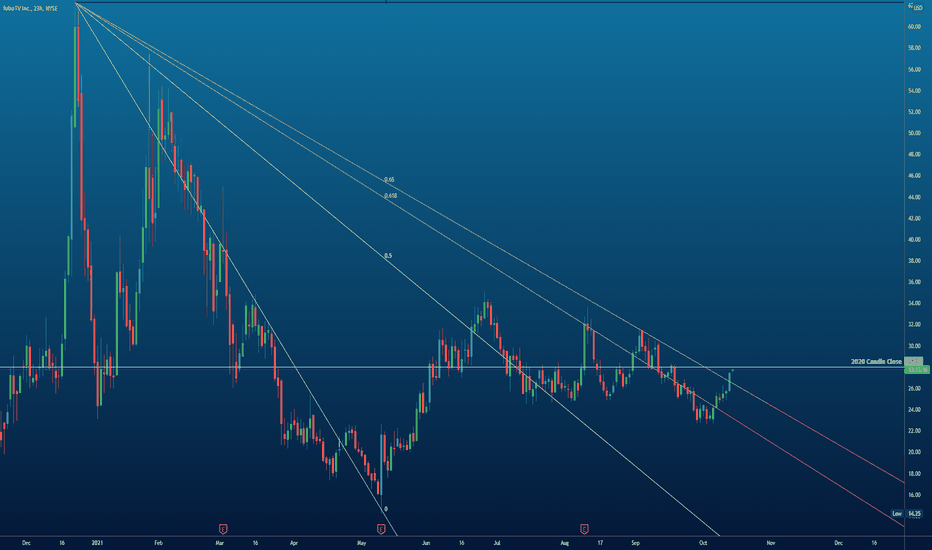Viewport: 932px width, 550px height.
Task: Click the Jun label on time axis
Action: coord(426,543)
